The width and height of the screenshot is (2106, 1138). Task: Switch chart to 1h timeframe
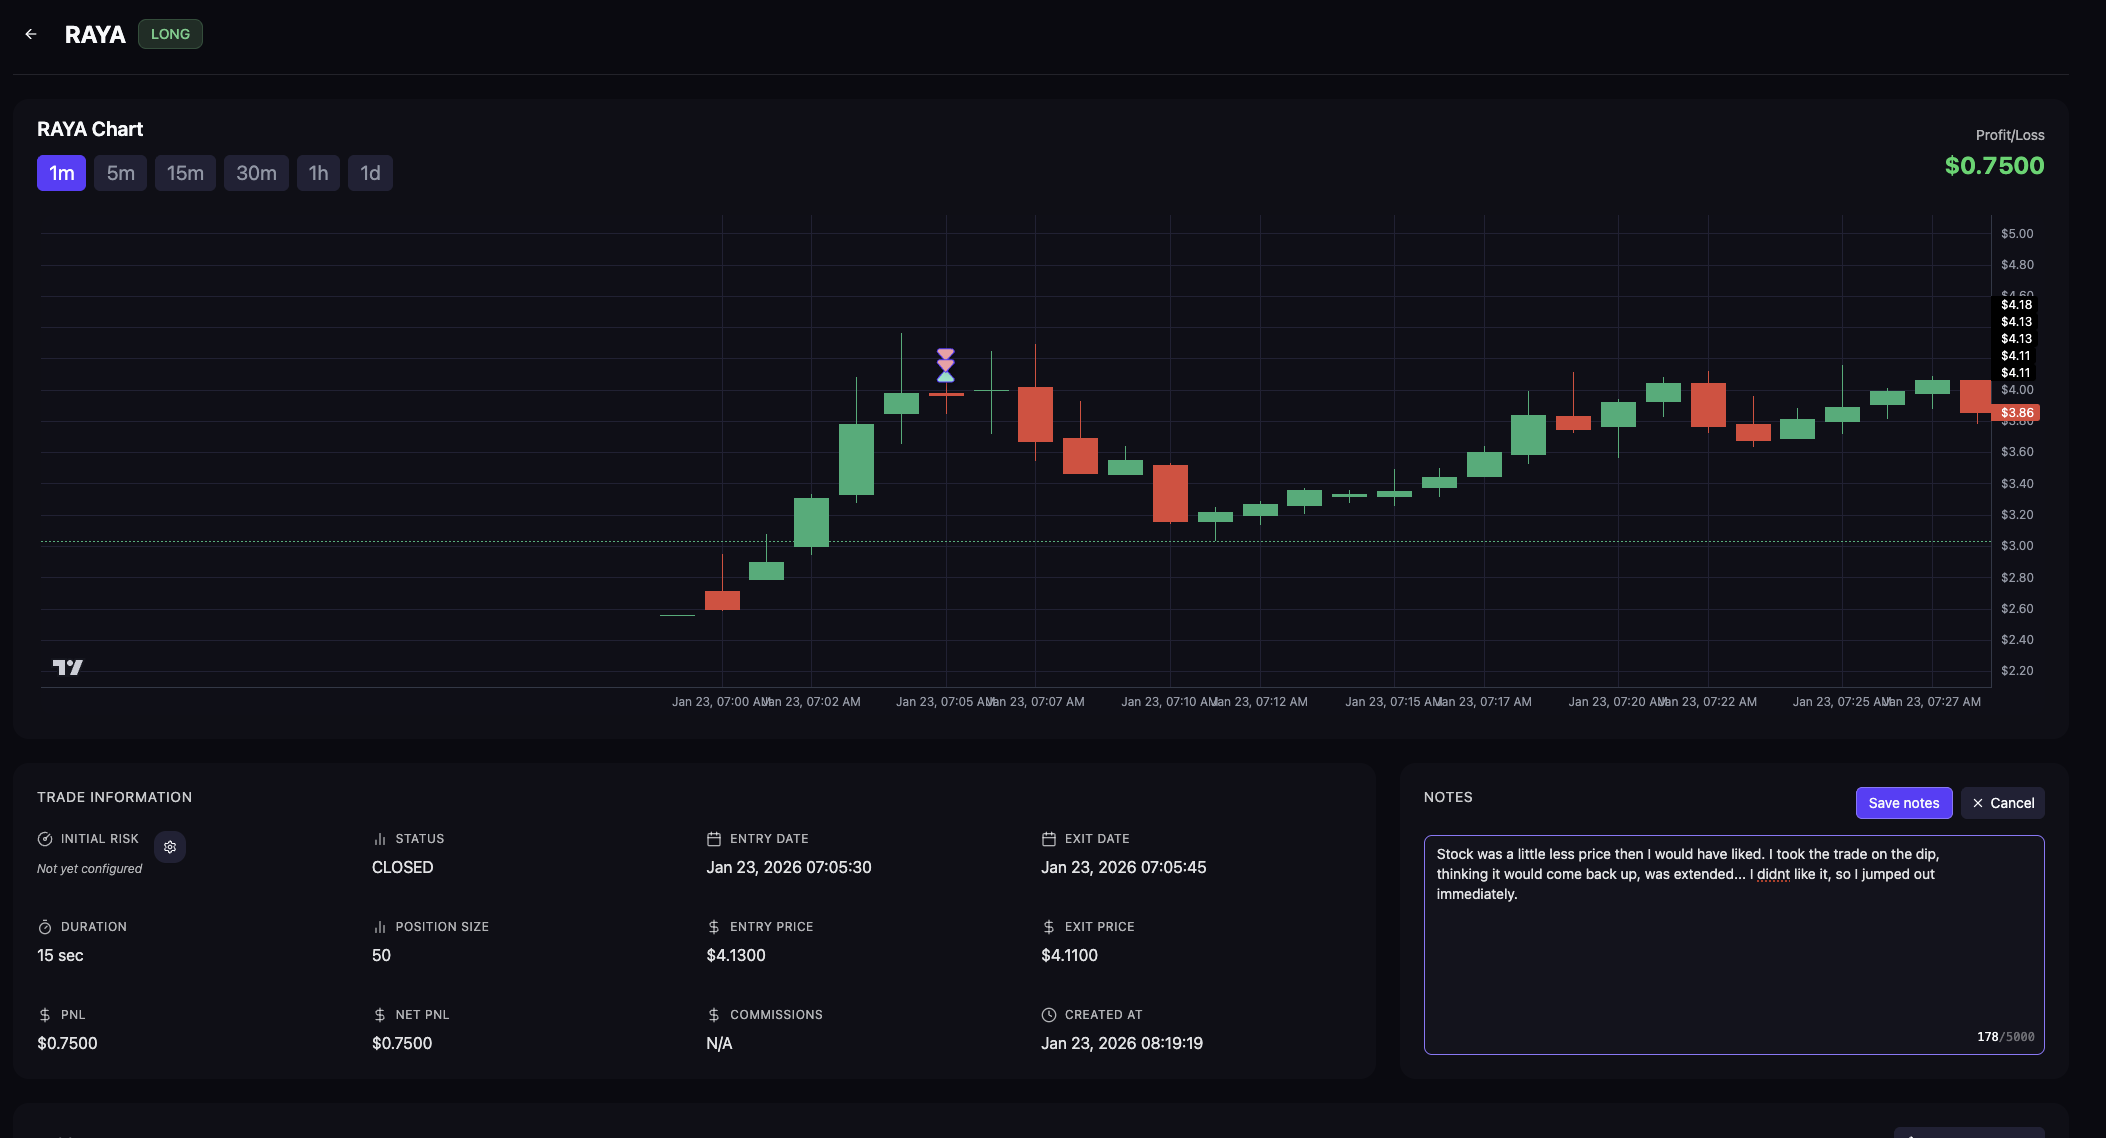(318, 173)
